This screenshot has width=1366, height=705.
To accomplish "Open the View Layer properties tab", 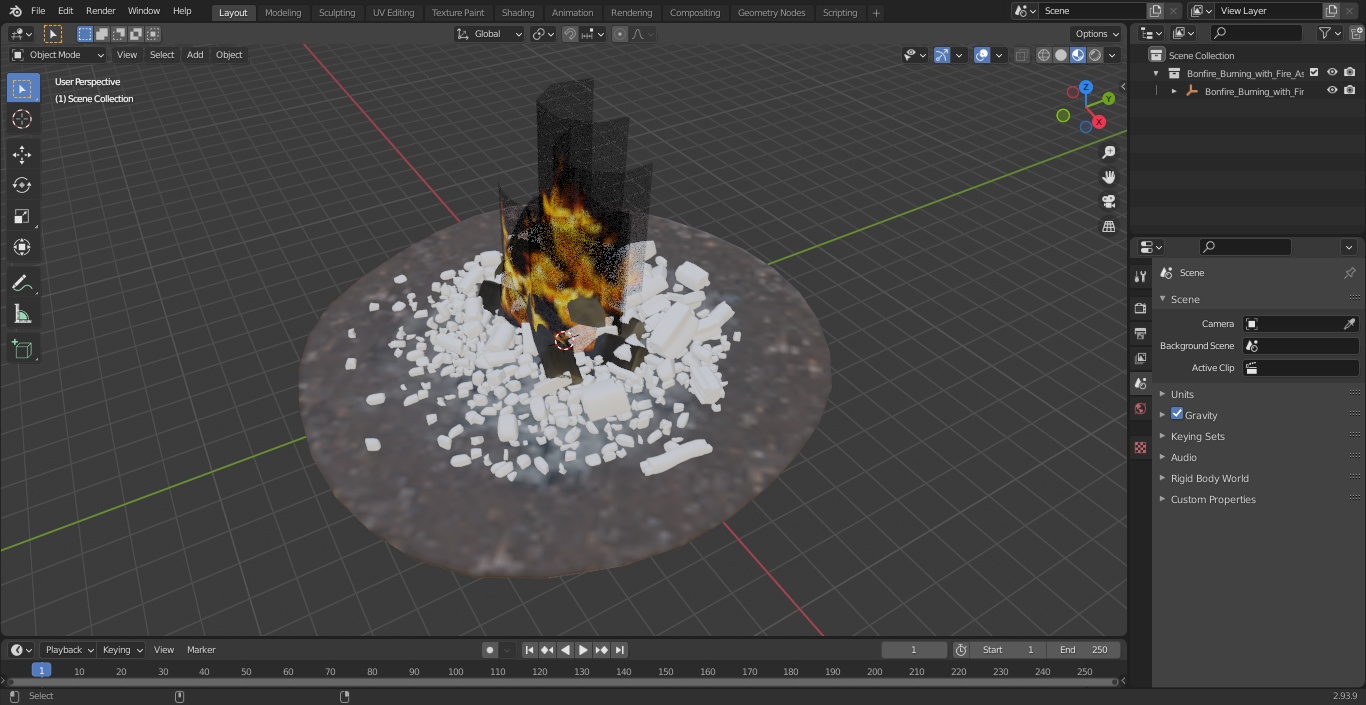I will 1140,358.
